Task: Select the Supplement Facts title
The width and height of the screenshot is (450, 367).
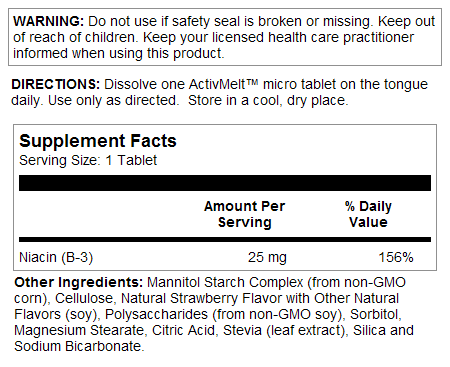Action: click(98, 141)
